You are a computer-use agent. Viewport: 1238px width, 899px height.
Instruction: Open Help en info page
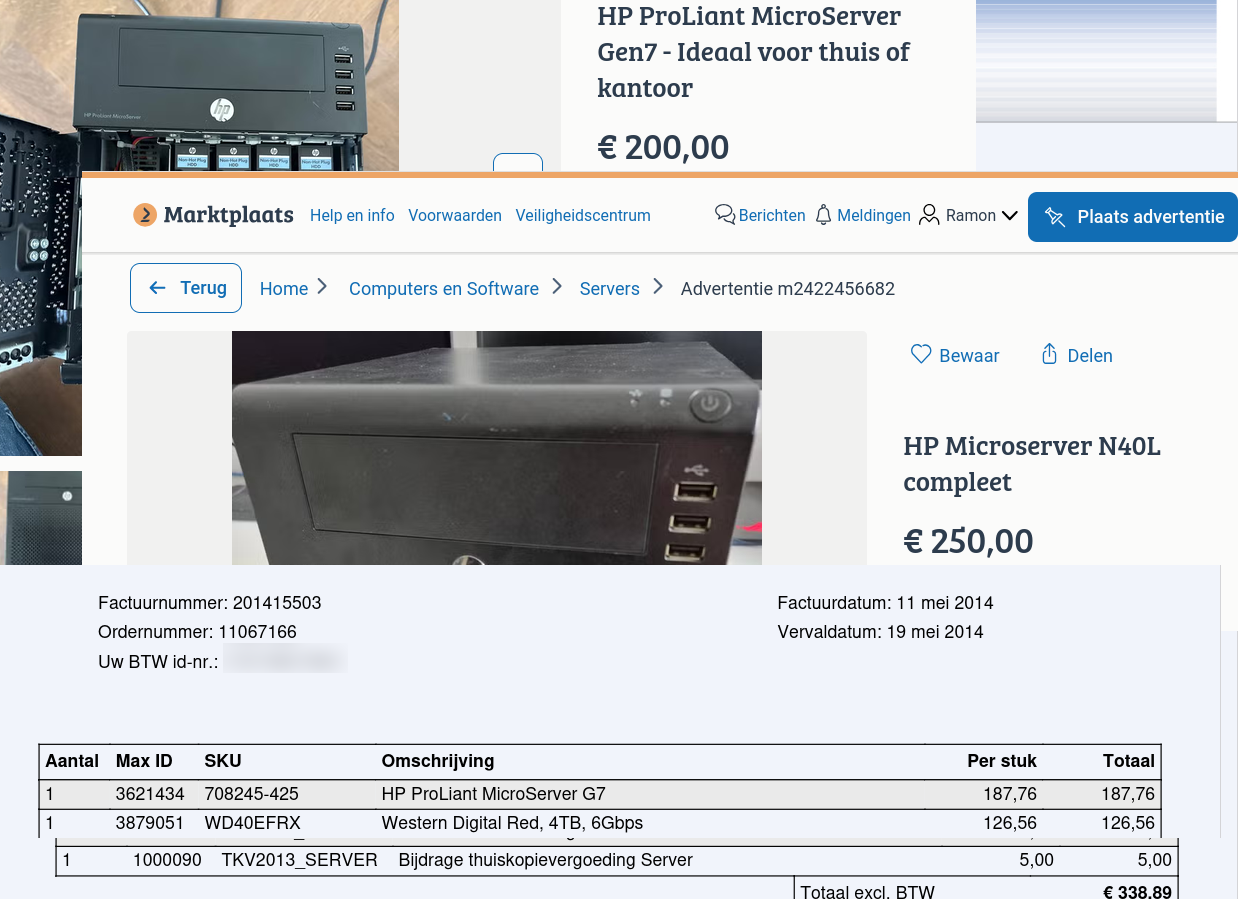click(352, 215)
